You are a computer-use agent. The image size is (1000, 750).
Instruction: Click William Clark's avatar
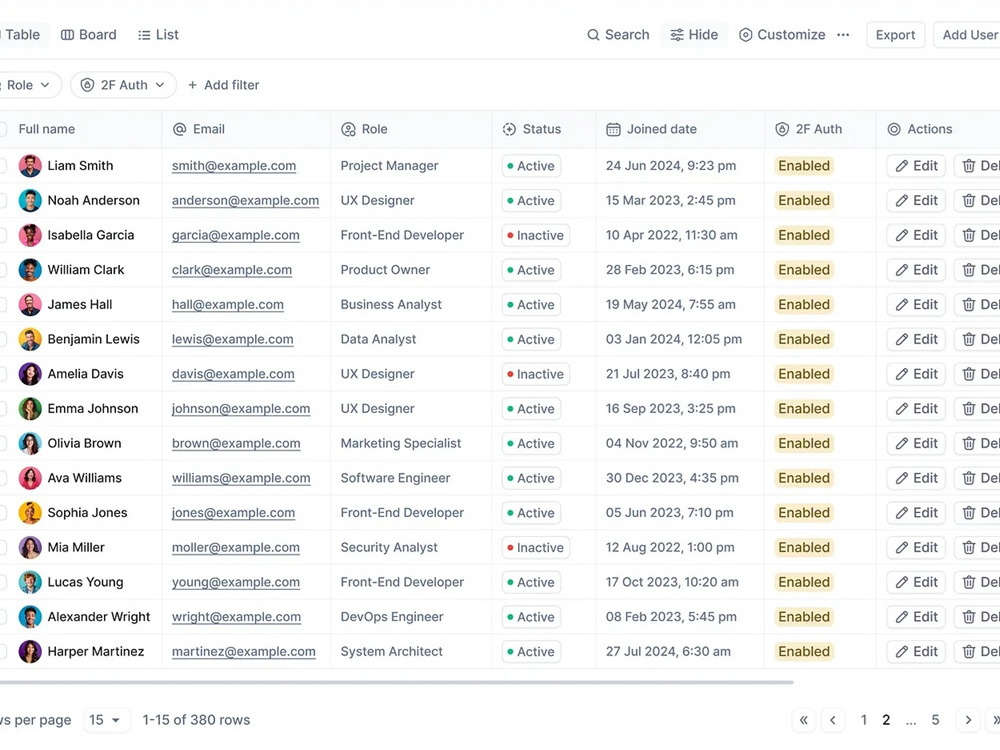(x=30, y=270)
